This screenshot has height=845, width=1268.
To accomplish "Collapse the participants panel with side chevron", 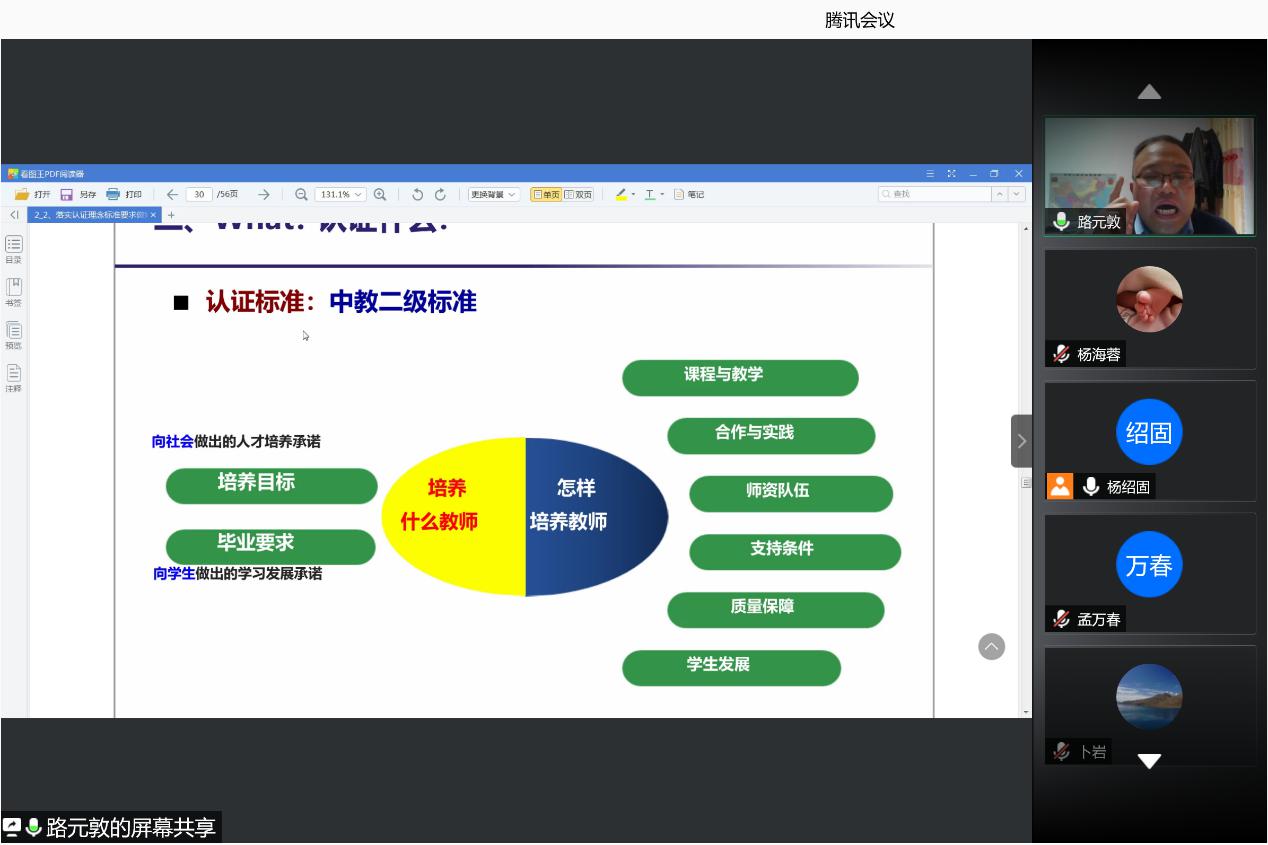I will (1021, 441).
